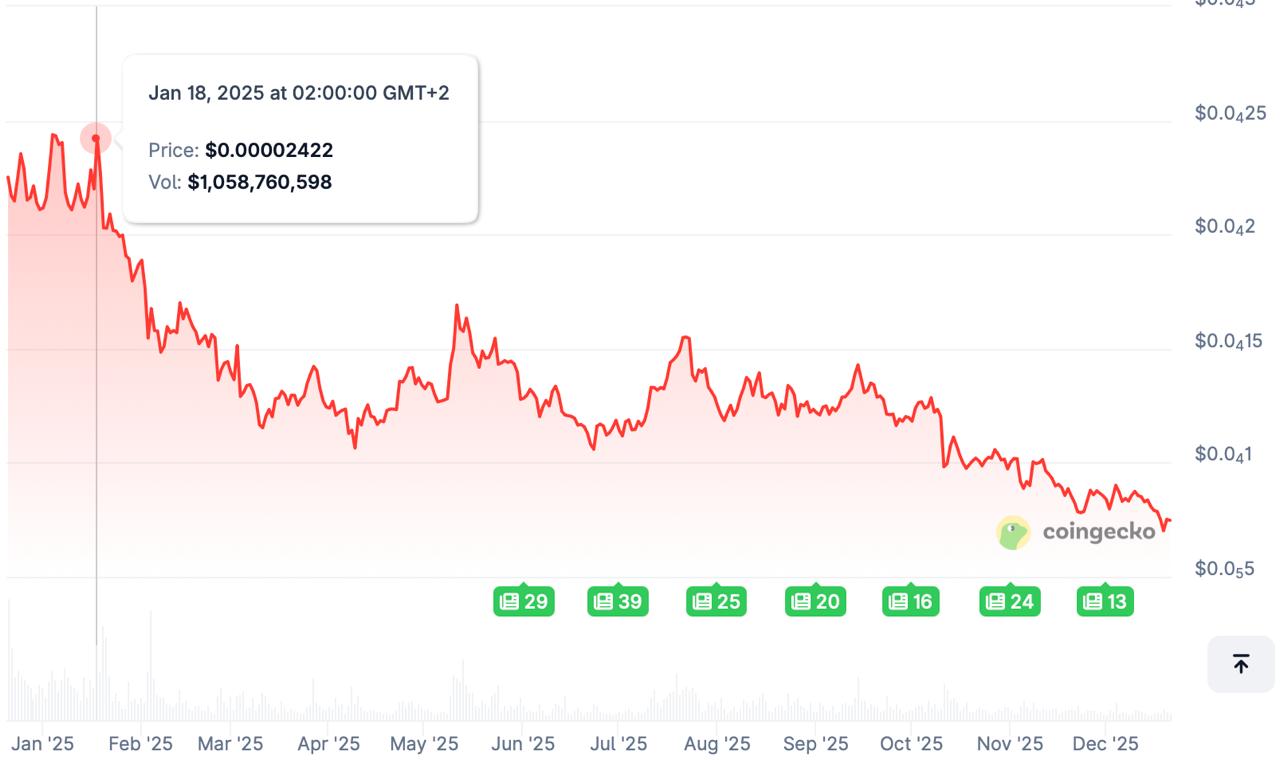The image size is (1280, 760).
Task: Open the news marker labeled 16
Action: tap(911, 601)
